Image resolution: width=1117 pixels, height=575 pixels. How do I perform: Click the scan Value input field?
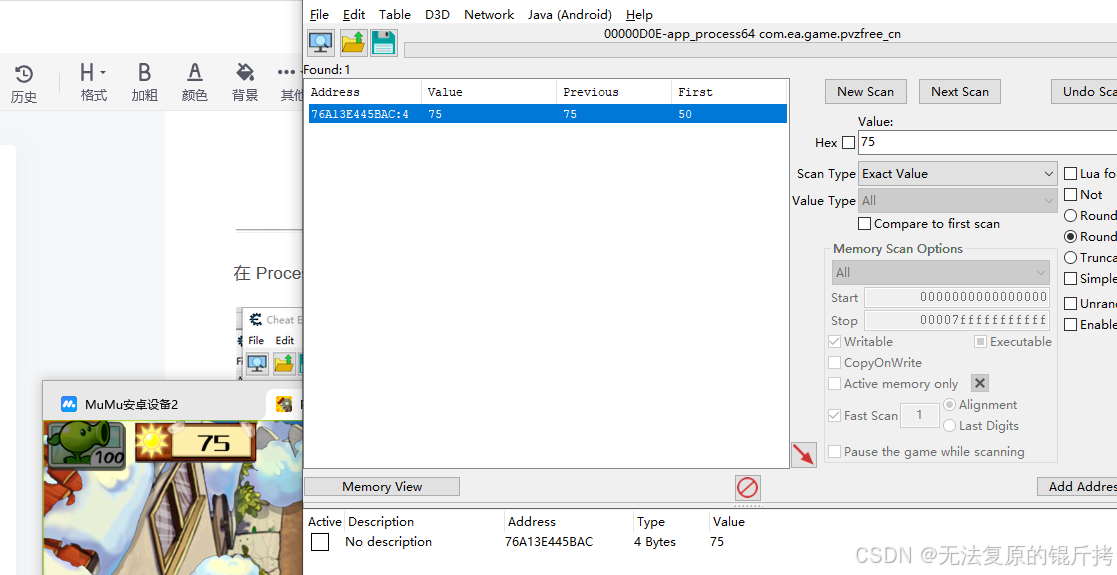[x=987, y=142]
